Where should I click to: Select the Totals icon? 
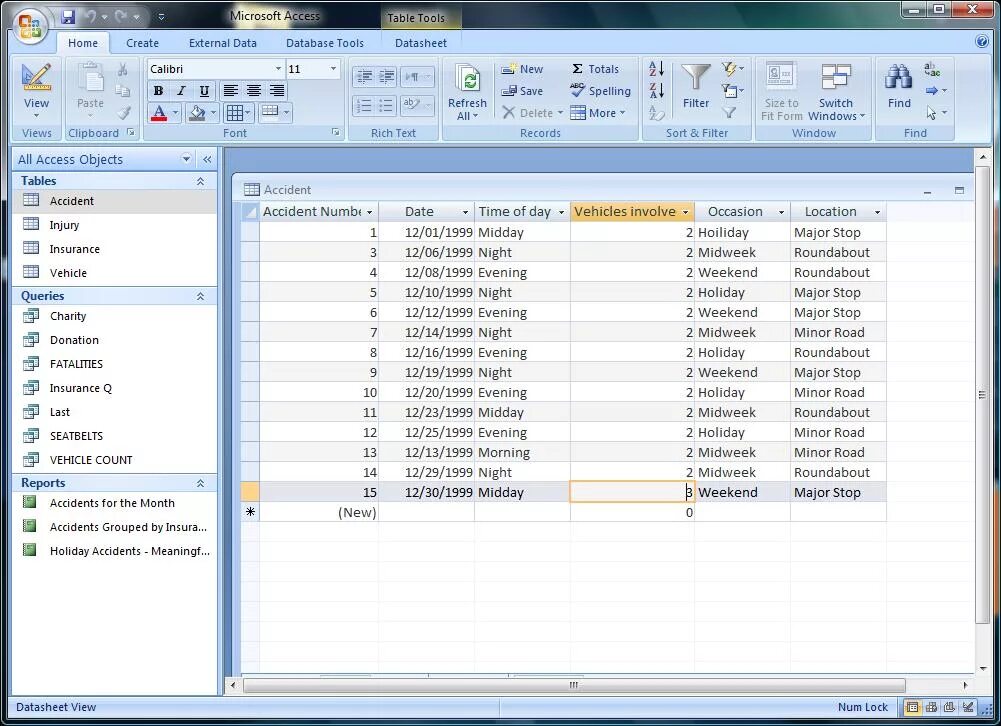click(596, 68)
